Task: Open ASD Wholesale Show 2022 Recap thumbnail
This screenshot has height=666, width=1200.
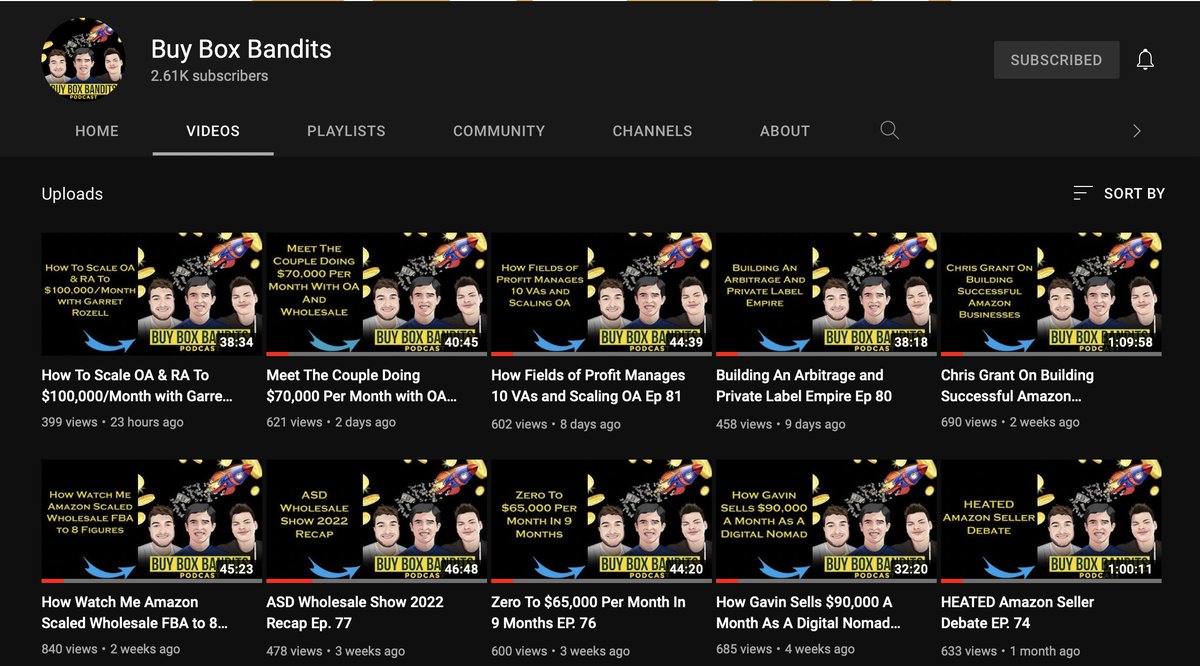Action: point(377,521)
